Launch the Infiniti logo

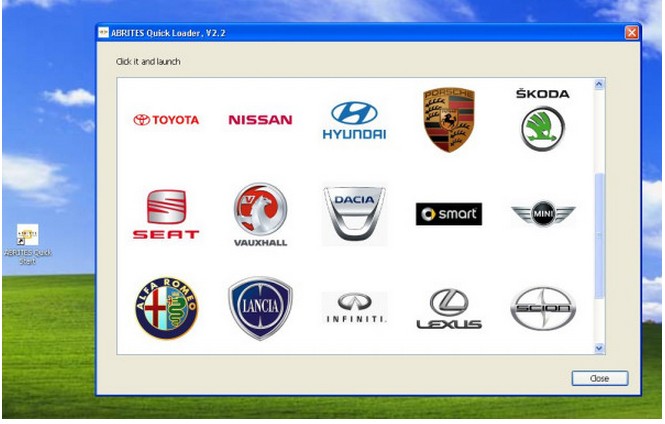354,308
